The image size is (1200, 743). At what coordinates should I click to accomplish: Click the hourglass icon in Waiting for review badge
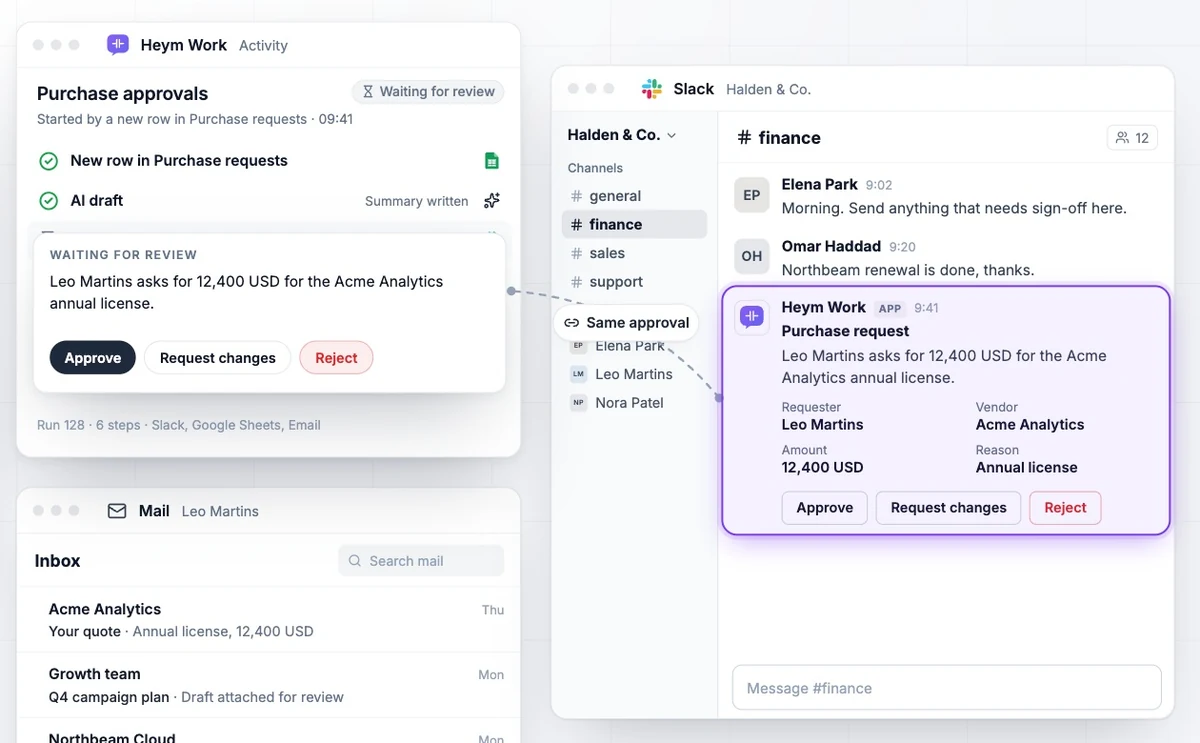(368, 91)
